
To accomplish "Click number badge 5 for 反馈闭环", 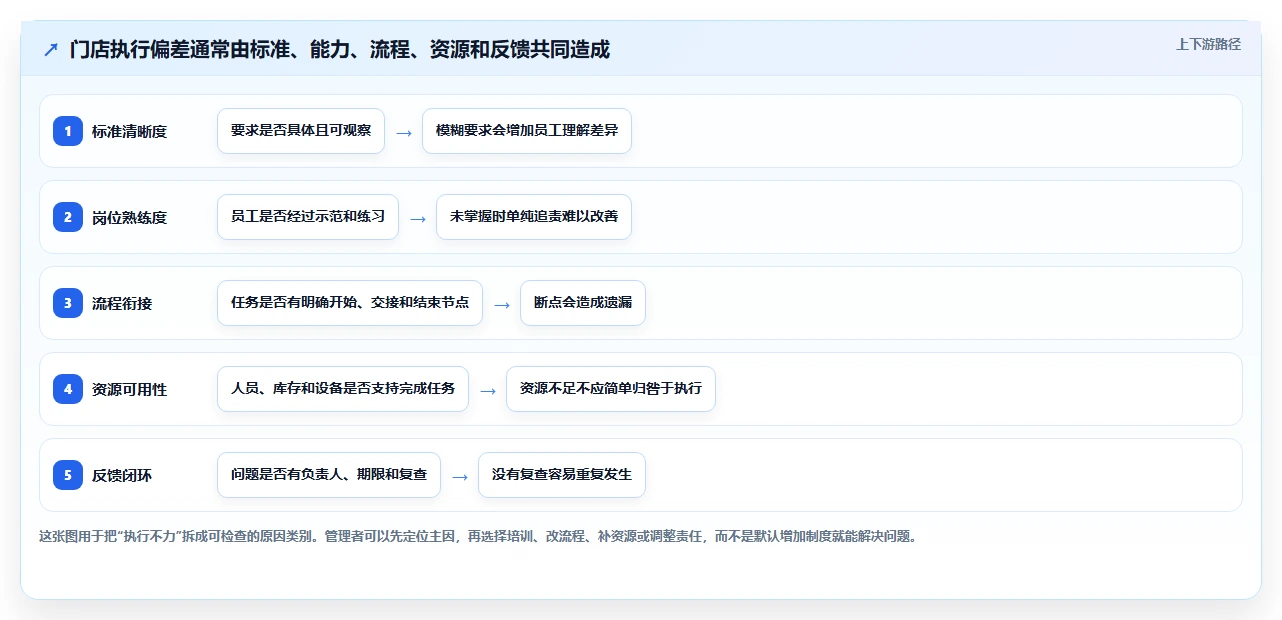I will (68, 474).
